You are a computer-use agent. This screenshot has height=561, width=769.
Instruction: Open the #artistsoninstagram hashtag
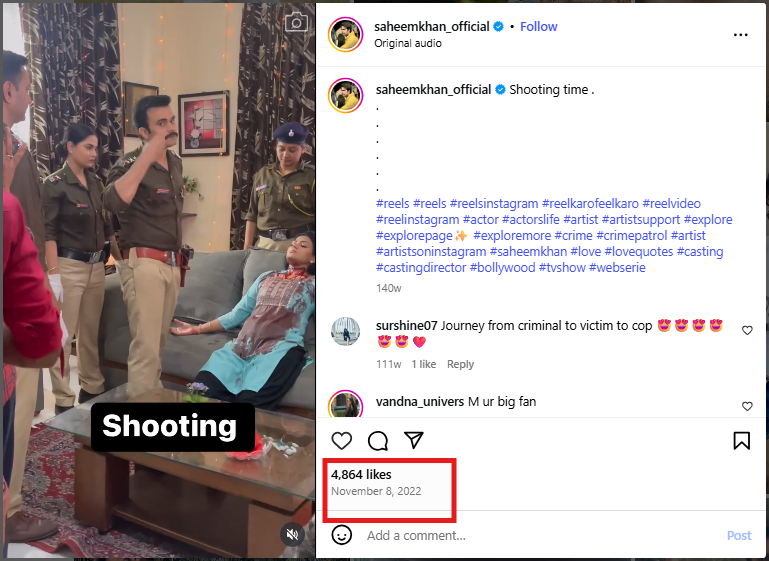coord(431,252)
